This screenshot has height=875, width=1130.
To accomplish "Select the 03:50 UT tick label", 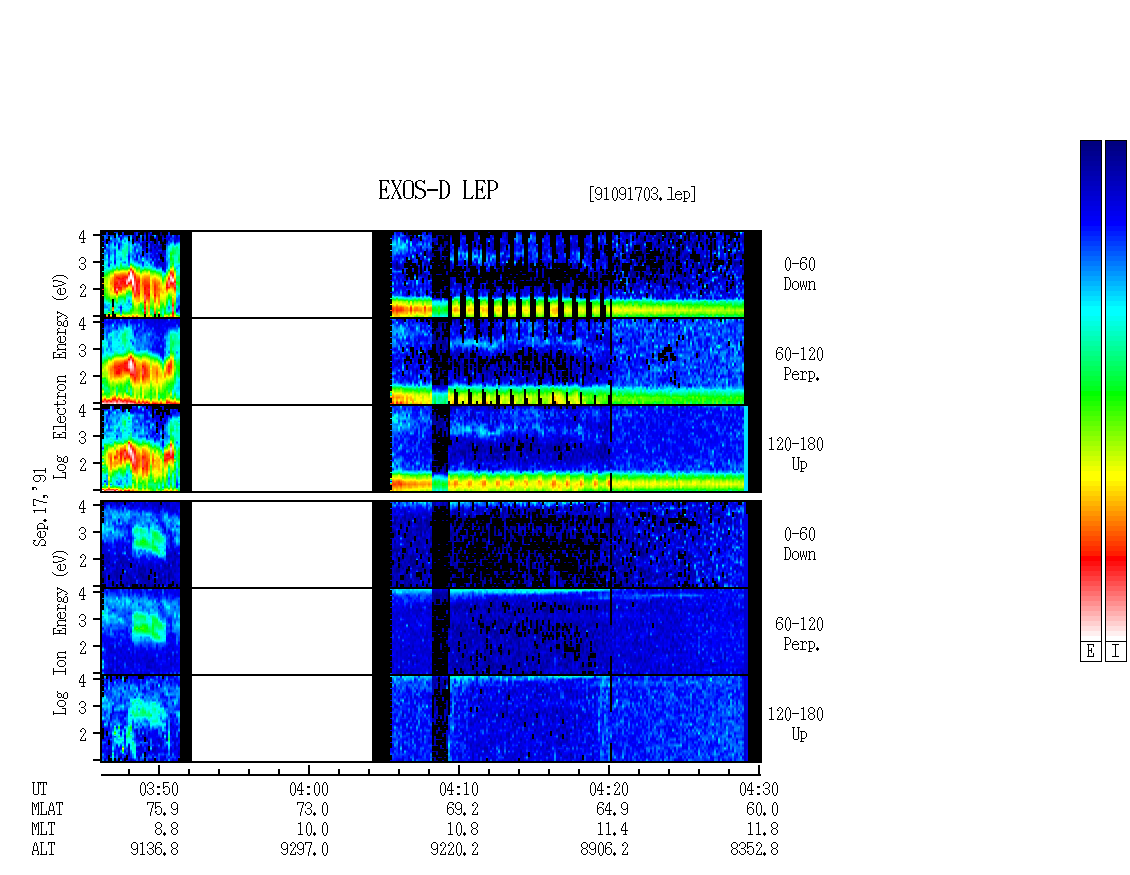I will (x=159, y=789).
